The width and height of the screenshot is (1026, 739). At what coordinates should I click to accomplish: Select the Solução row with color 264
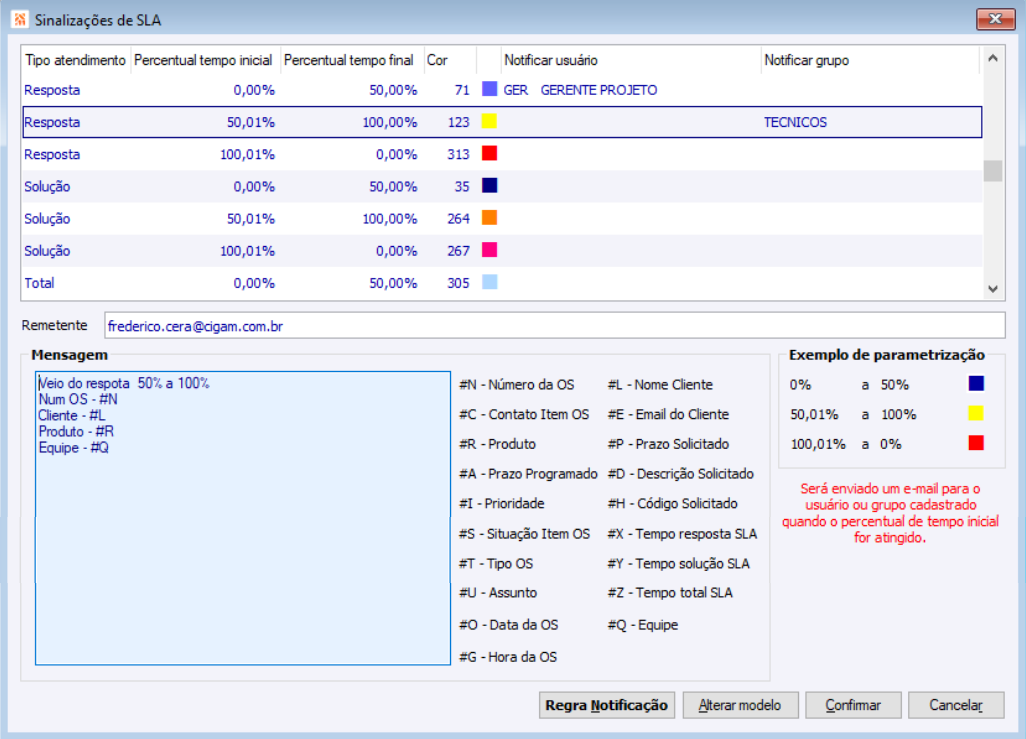click(x=502, y=219)
